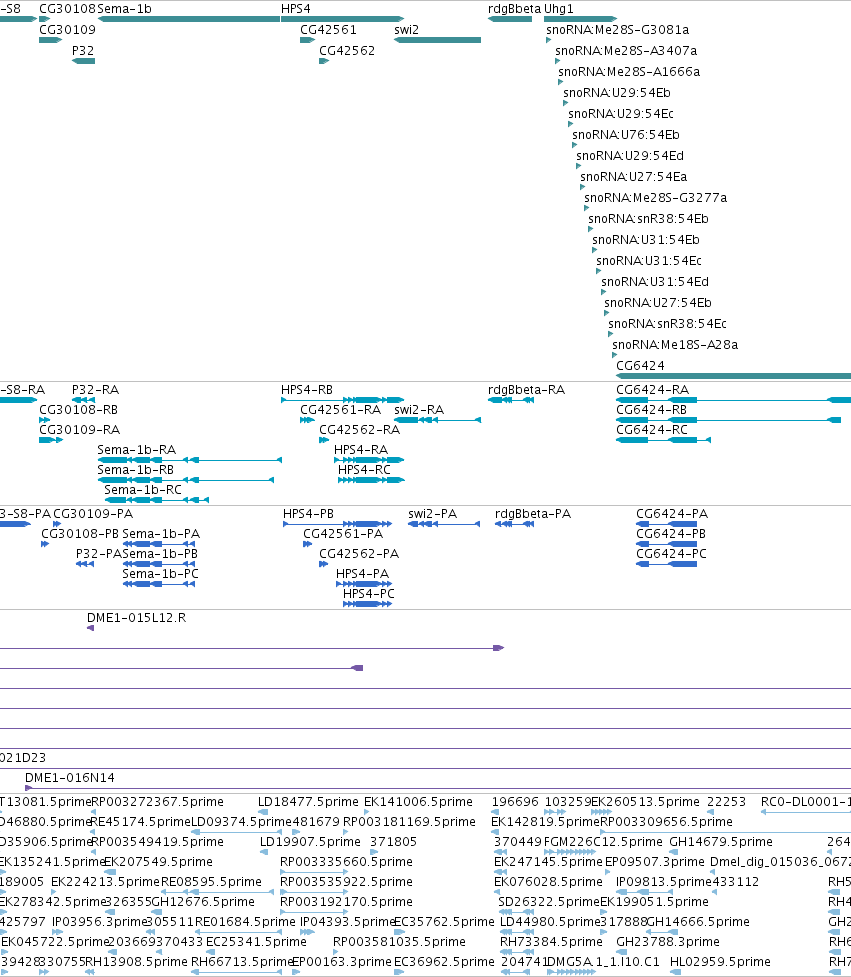The width and height of the screenshot is (851, 977).
Task: Select snoRNA:U76:54Eb feature label
Action: (625, 135)
